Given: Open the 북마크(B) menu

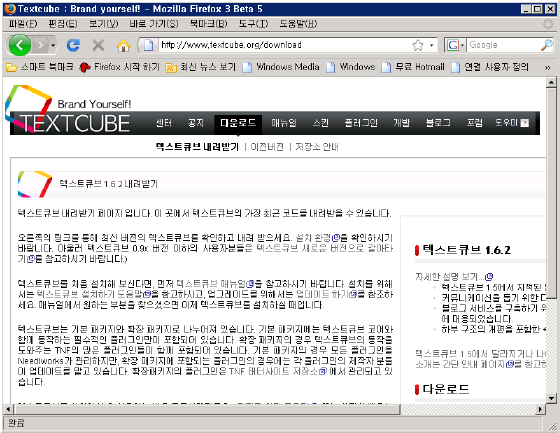Looking at the screenshot, I should point(208,24).
